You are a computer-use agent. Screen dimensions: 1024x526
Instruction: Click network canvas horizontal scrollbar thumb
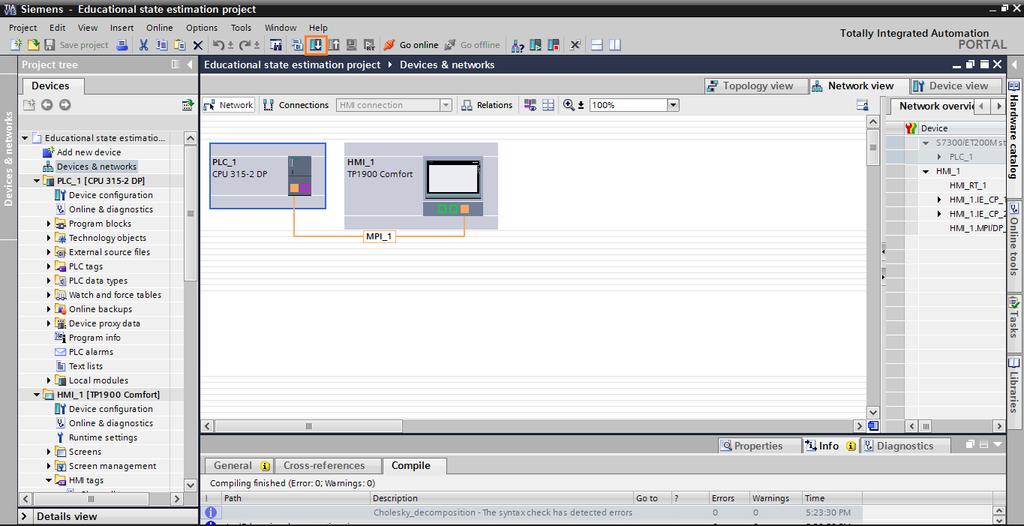tap(308, 426)
